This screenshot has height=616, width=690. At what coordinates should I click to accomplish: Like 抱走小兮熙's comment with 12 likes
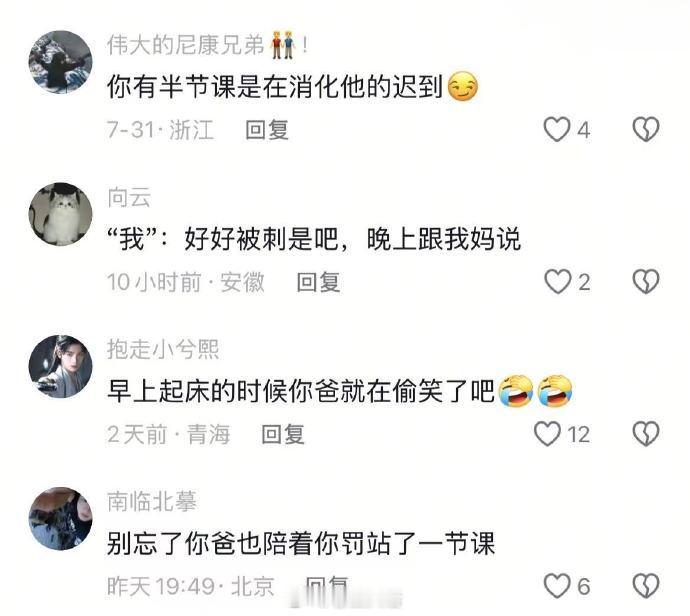pyautogui.click(x=547, y=434)
